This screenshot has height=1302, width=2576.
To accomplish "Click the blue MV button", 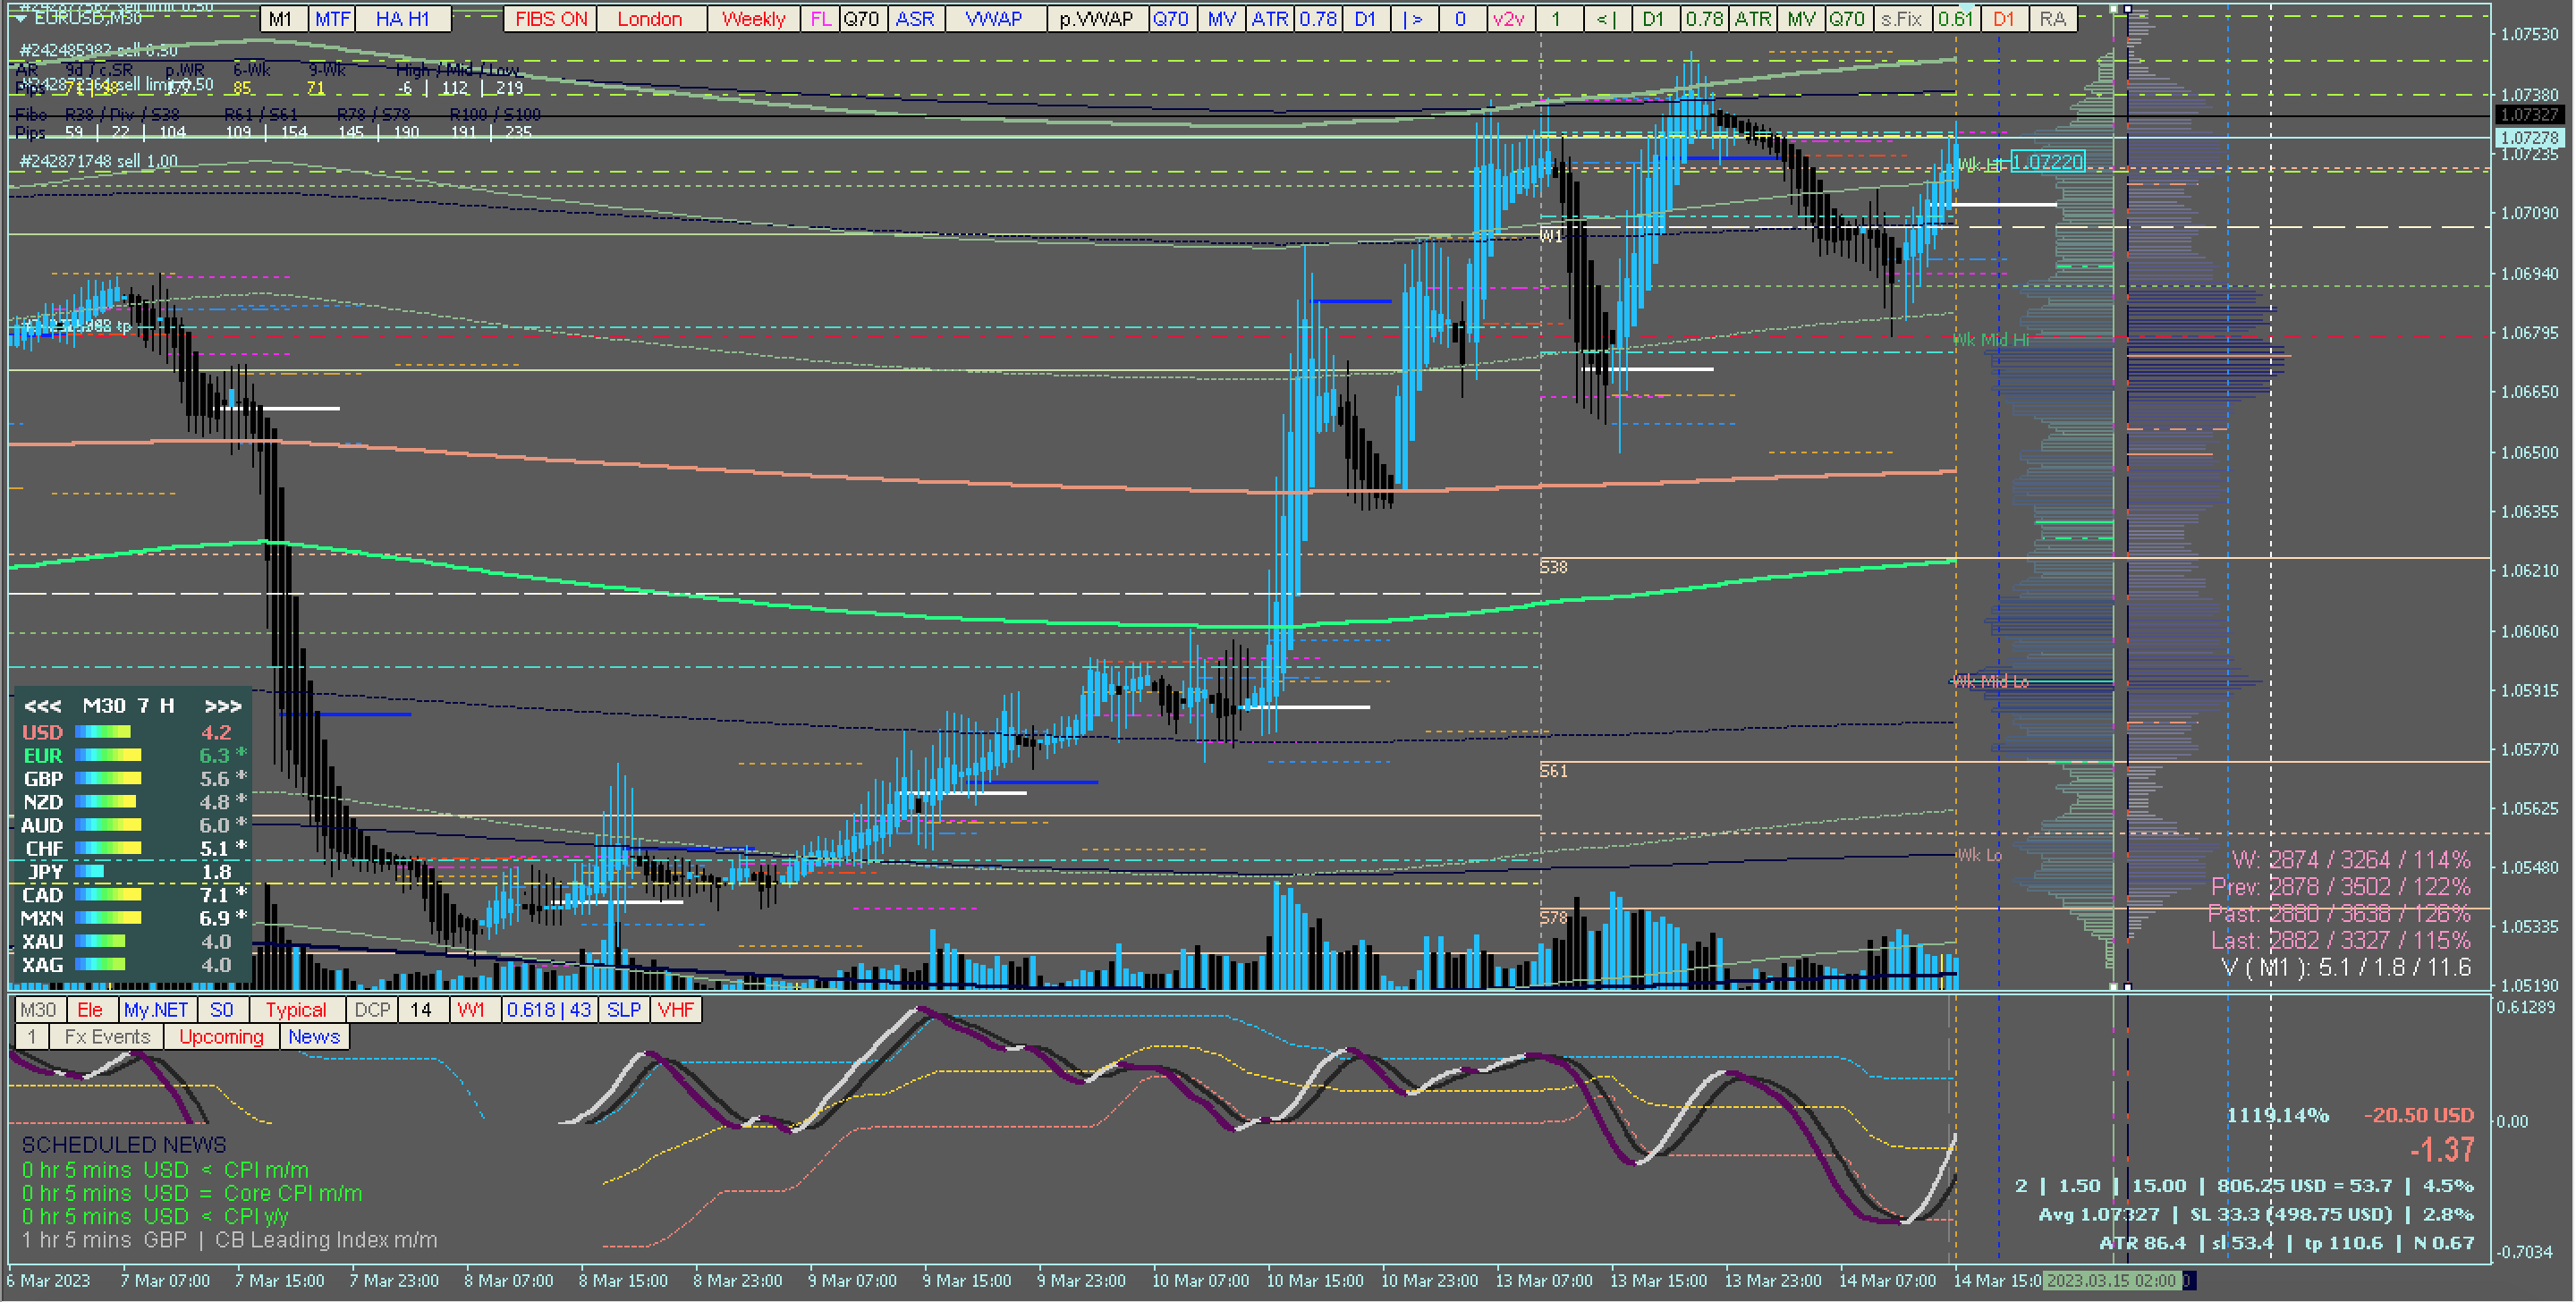I will click(1221, 19).
